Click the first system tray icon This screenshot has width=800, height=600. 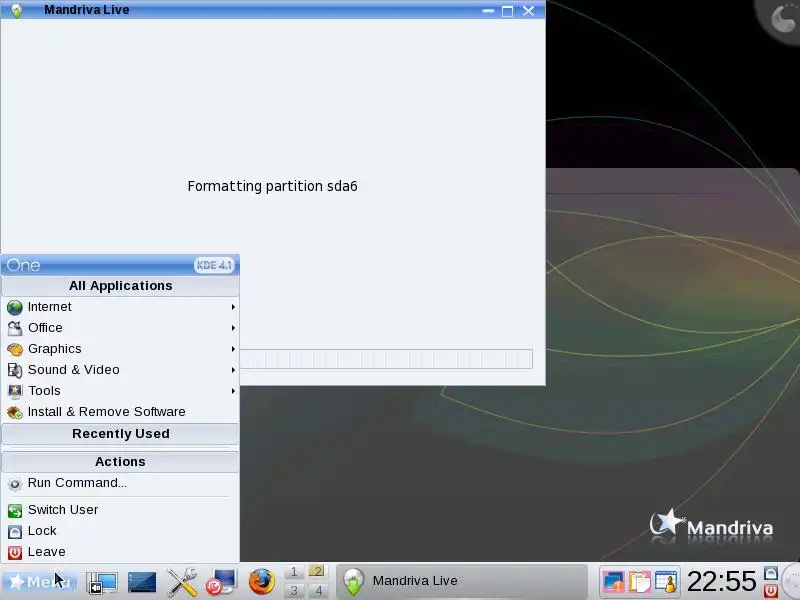coord(613,582)
